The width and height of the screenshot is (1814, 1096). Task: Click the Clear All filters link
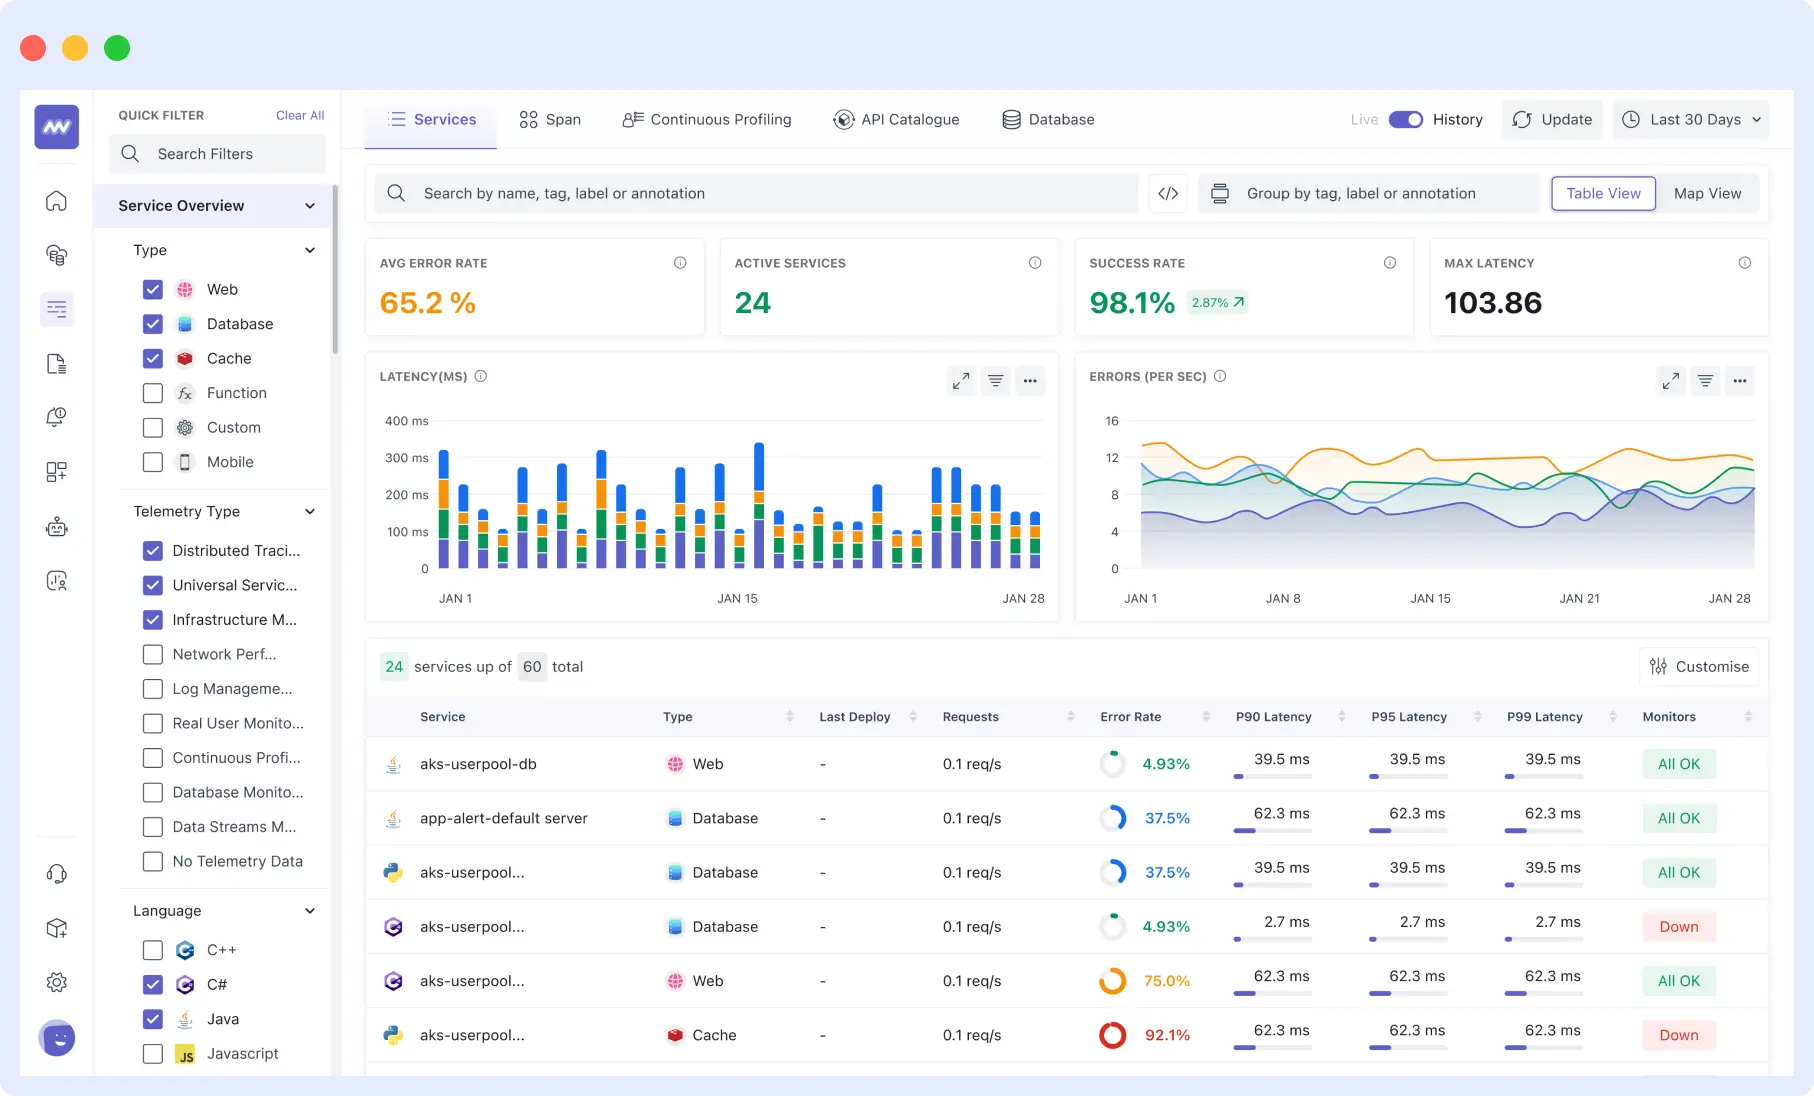(299, 115)
